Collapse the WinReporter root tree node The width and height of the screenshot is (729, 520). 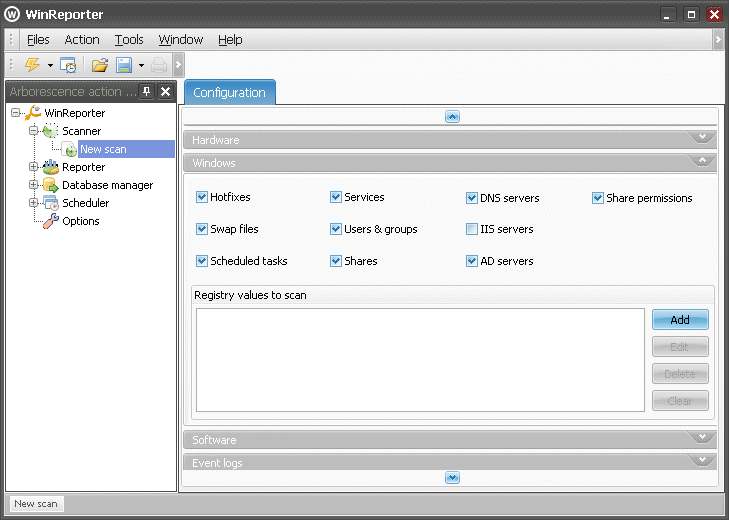15,113
